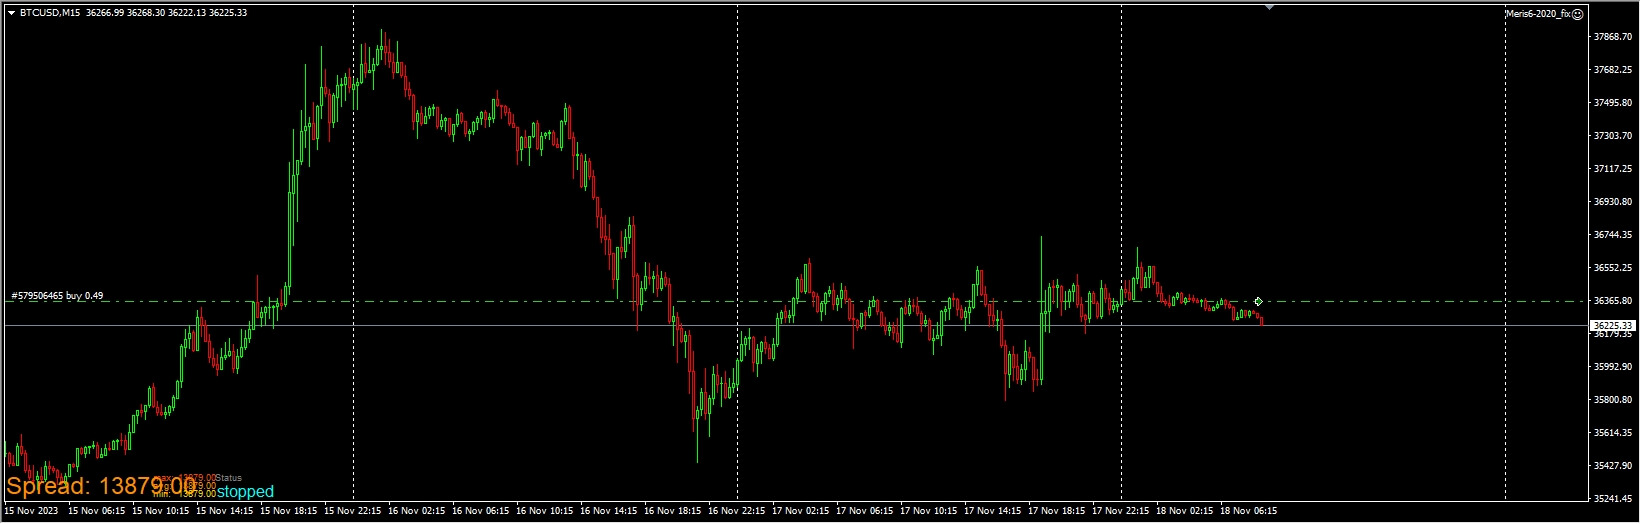Click price scale value 36365.80

[x=1614, y=301]
